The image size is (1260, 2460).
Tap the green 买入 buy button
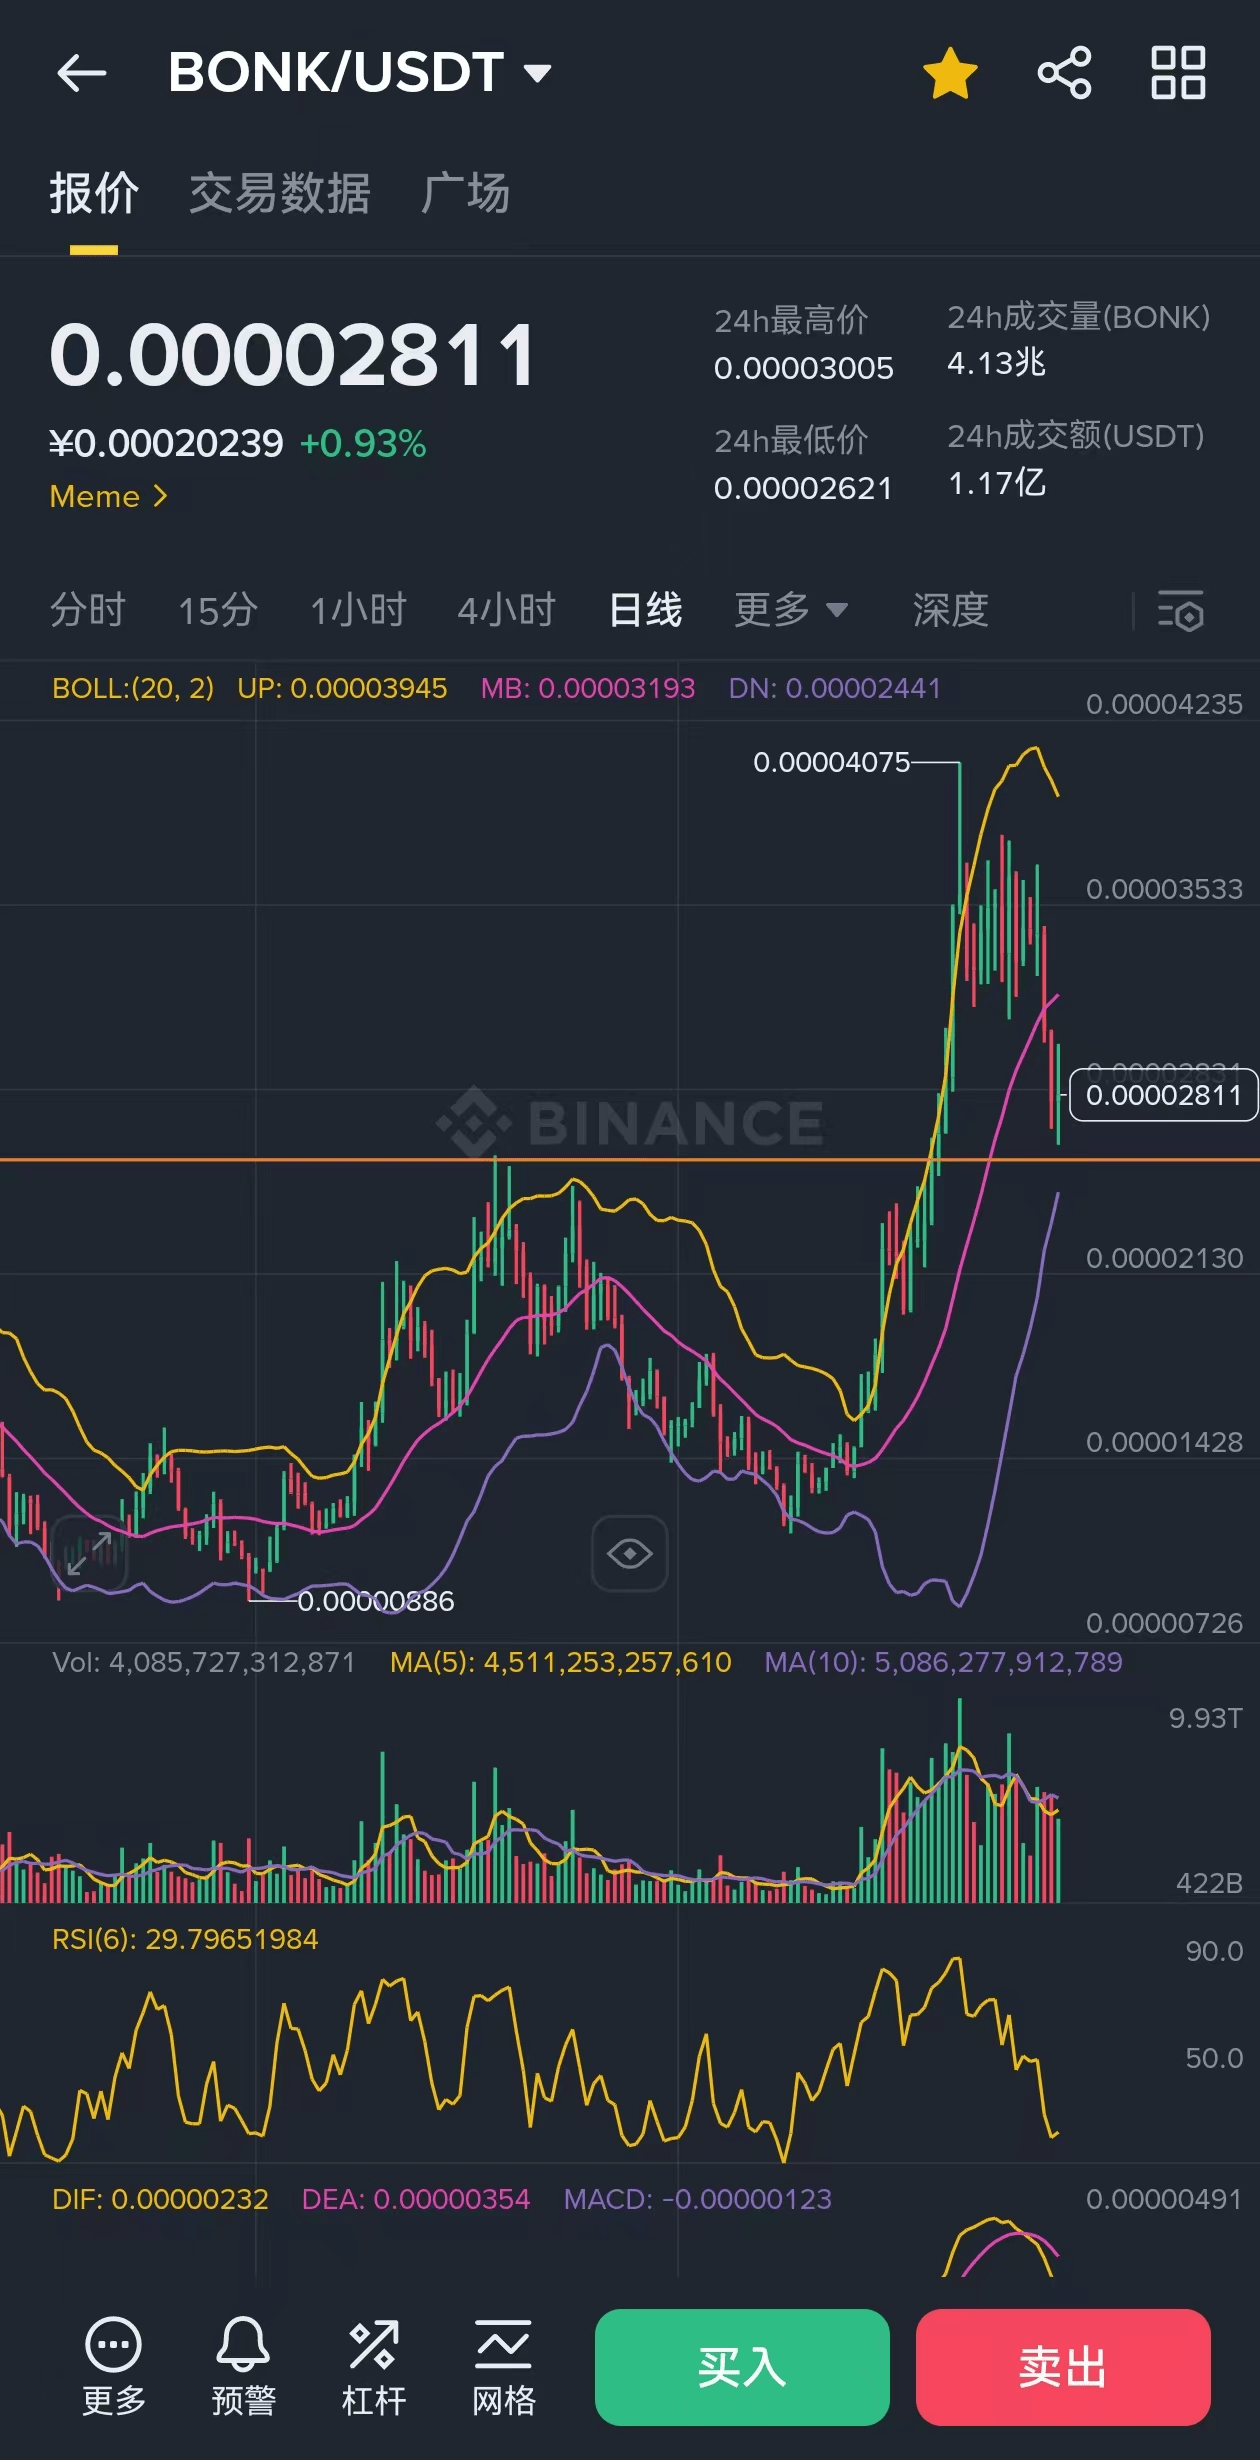[x=742, y=2367]
